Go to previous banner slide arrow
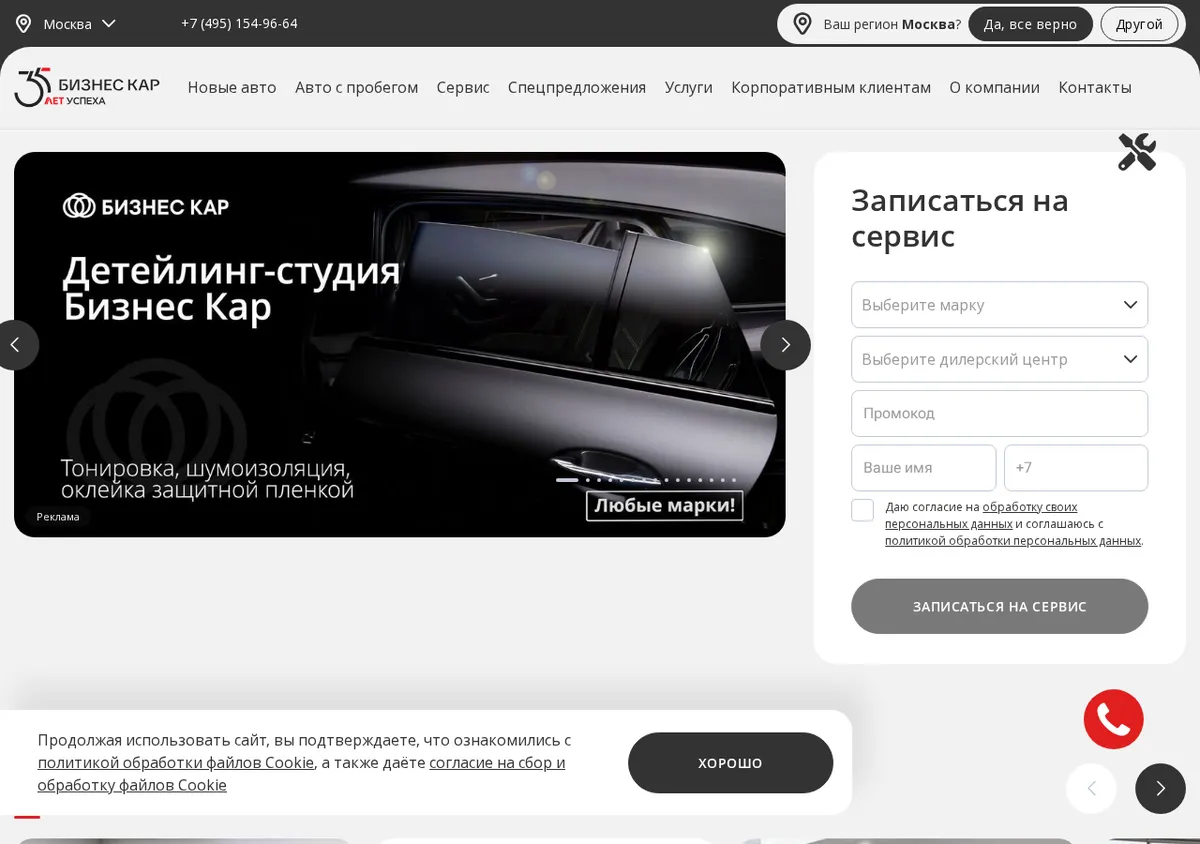 point(15,345)
